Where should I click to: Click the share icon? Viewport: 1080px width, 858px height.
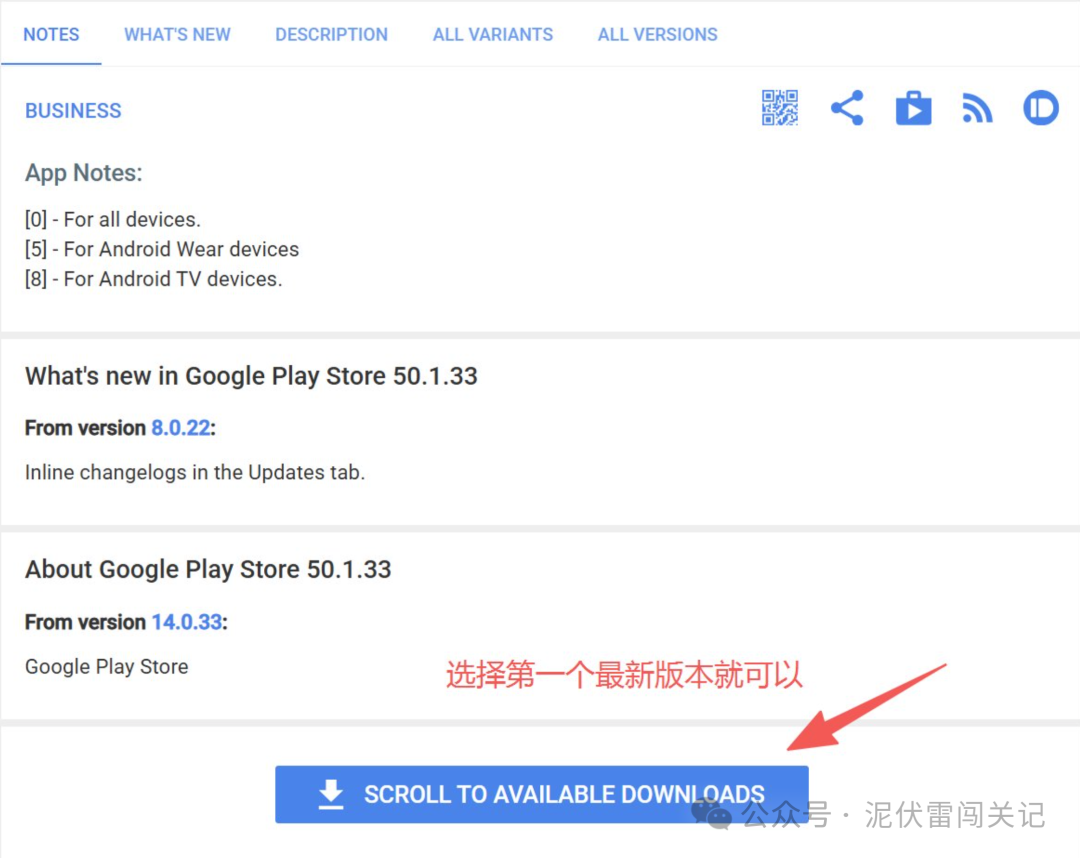pyautogui.click(x=847, y=108)
